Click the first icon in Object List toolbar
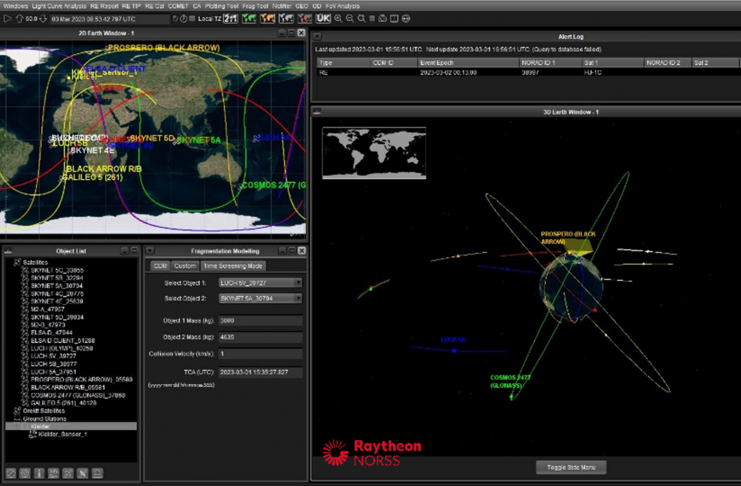741x486 pixels. [x=11, y=473]
